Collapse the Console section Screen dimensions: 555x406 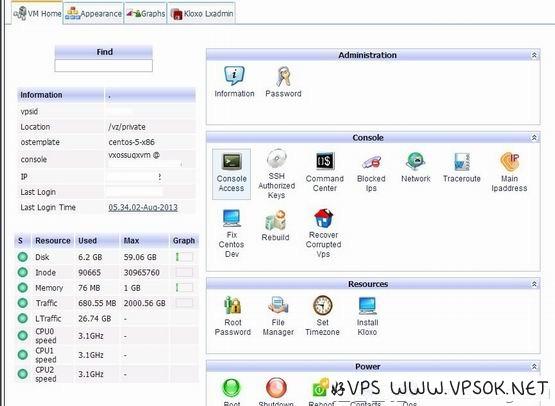click(x=534, y=137)
